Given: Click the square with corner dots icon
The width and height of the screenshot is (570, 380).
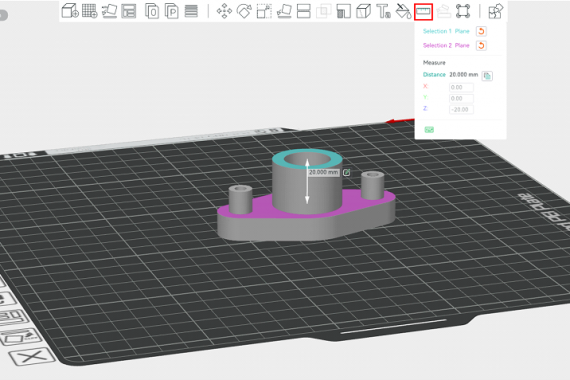Looking at the screenshot, I should (463, 11).
